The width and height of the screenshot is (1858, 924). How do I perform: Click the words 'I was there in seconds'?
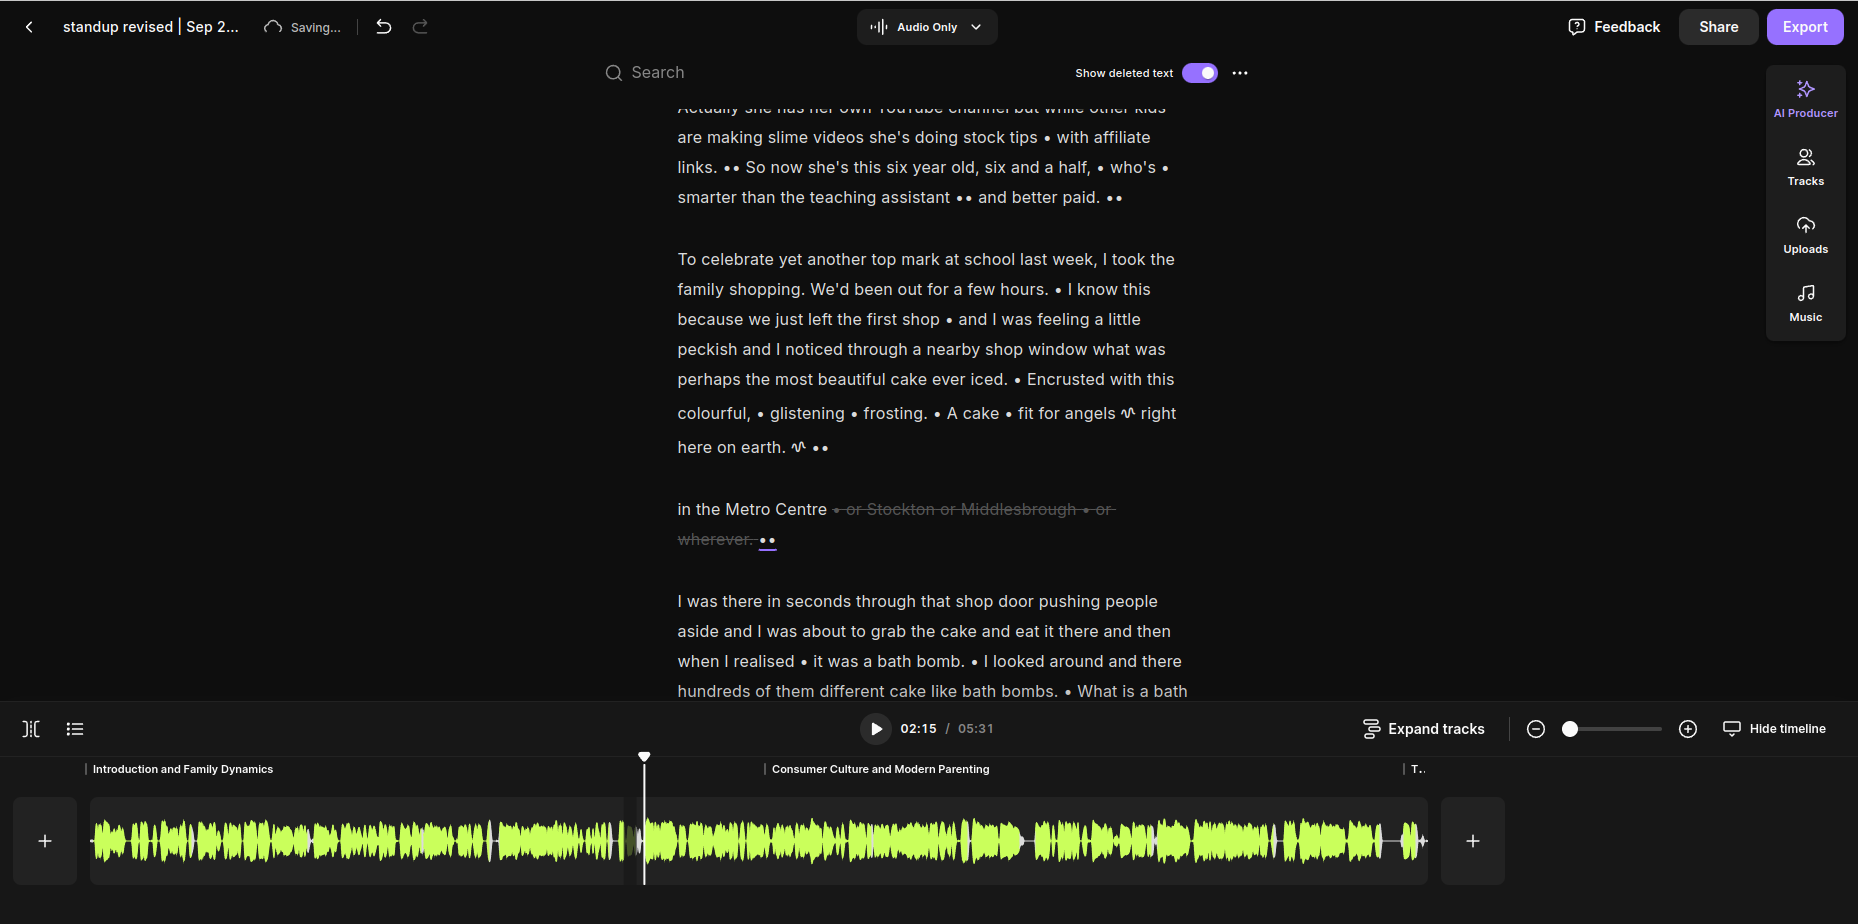765,601
